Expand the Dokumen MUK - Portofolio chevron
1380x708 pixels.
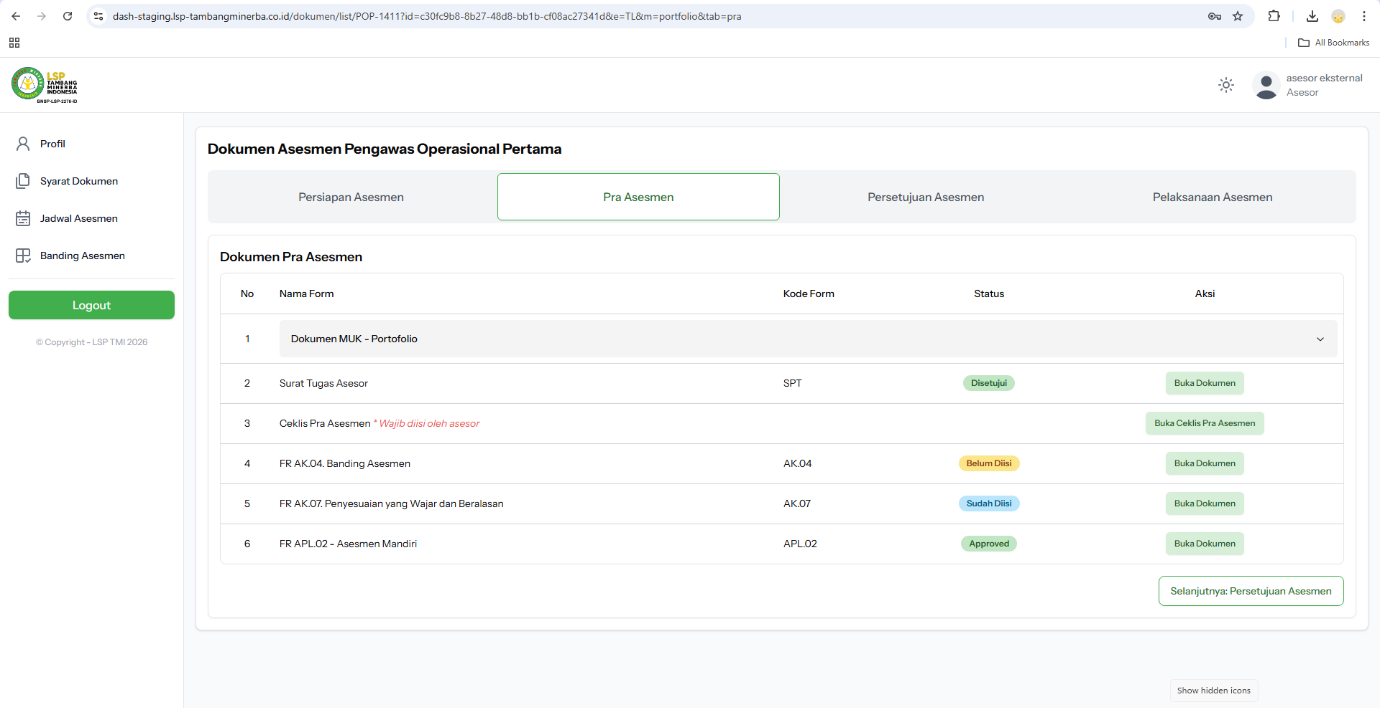[1320, 339]
